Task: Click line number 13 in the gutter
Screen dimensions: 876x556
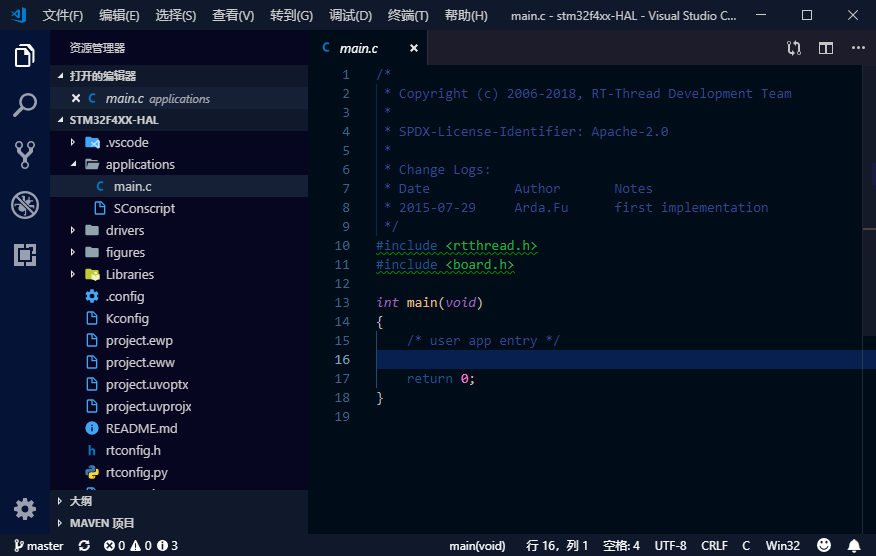Action: [x=342, y=303]
